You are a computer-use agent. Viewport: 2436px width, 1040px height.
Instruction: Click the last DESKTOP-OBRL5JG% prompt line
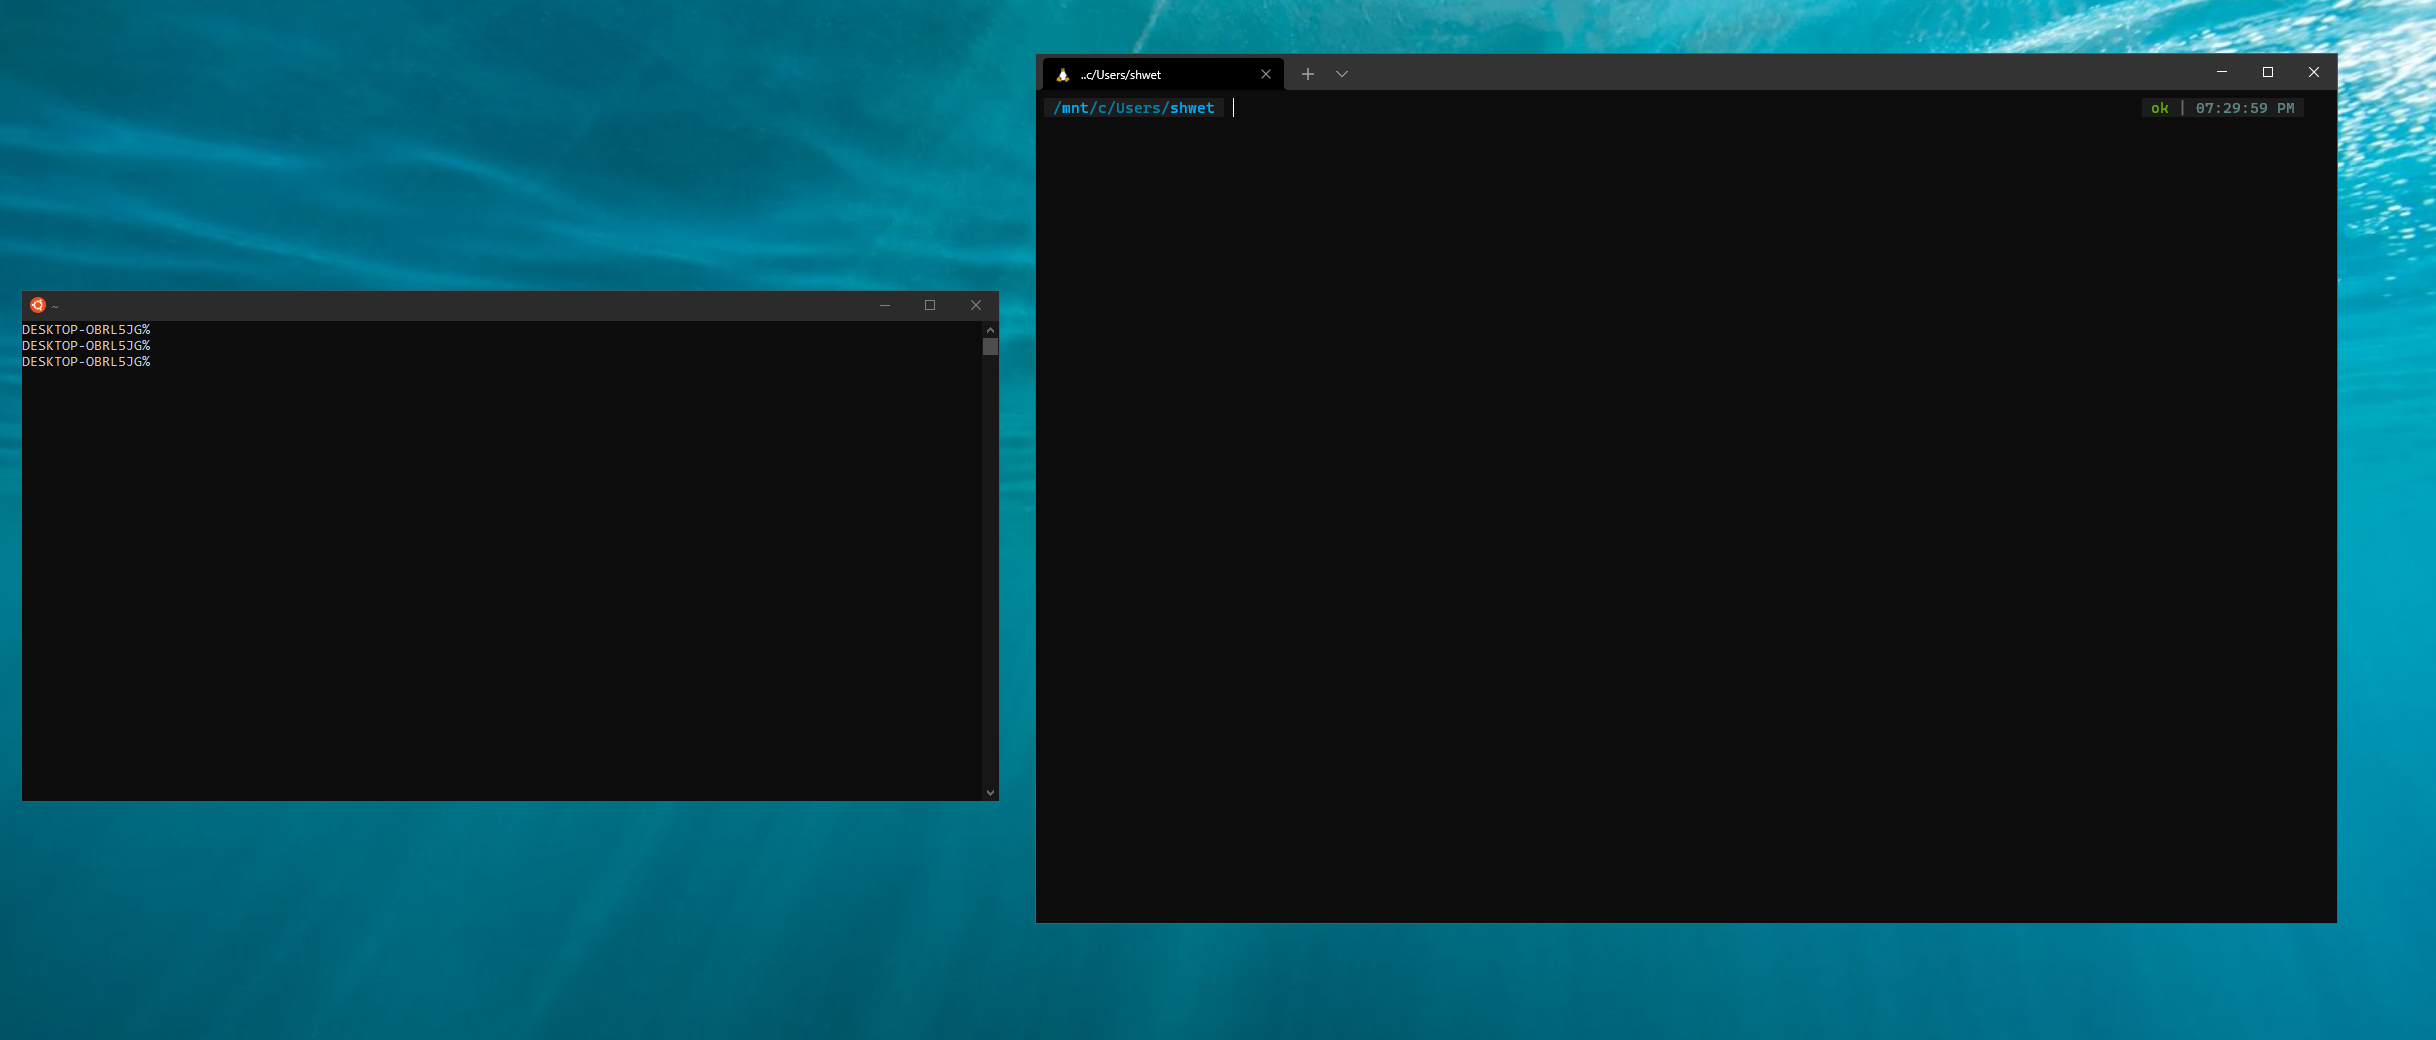(86, 362)
